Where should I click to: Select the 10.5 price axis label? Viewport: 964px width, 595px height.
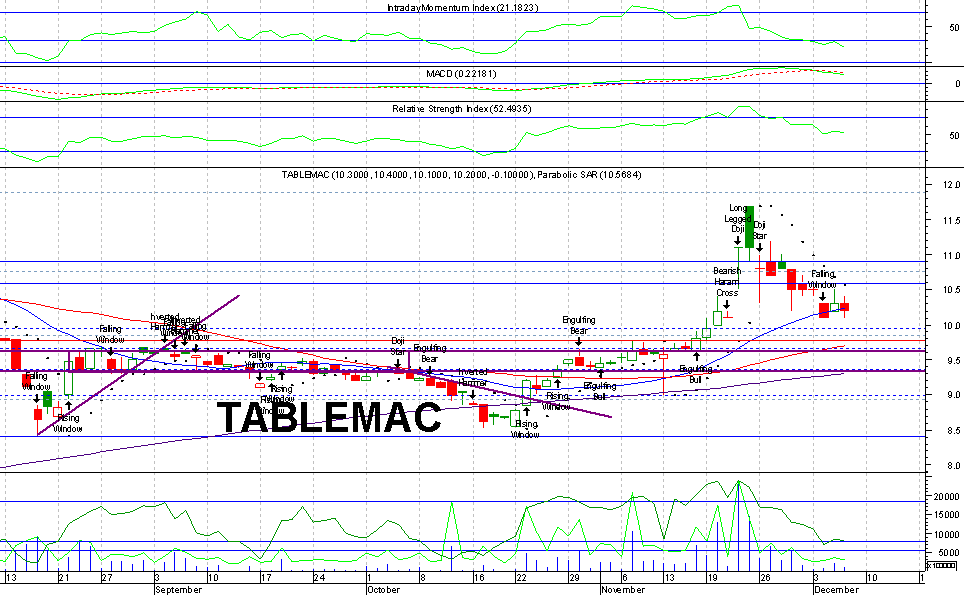tap(952, 290)
